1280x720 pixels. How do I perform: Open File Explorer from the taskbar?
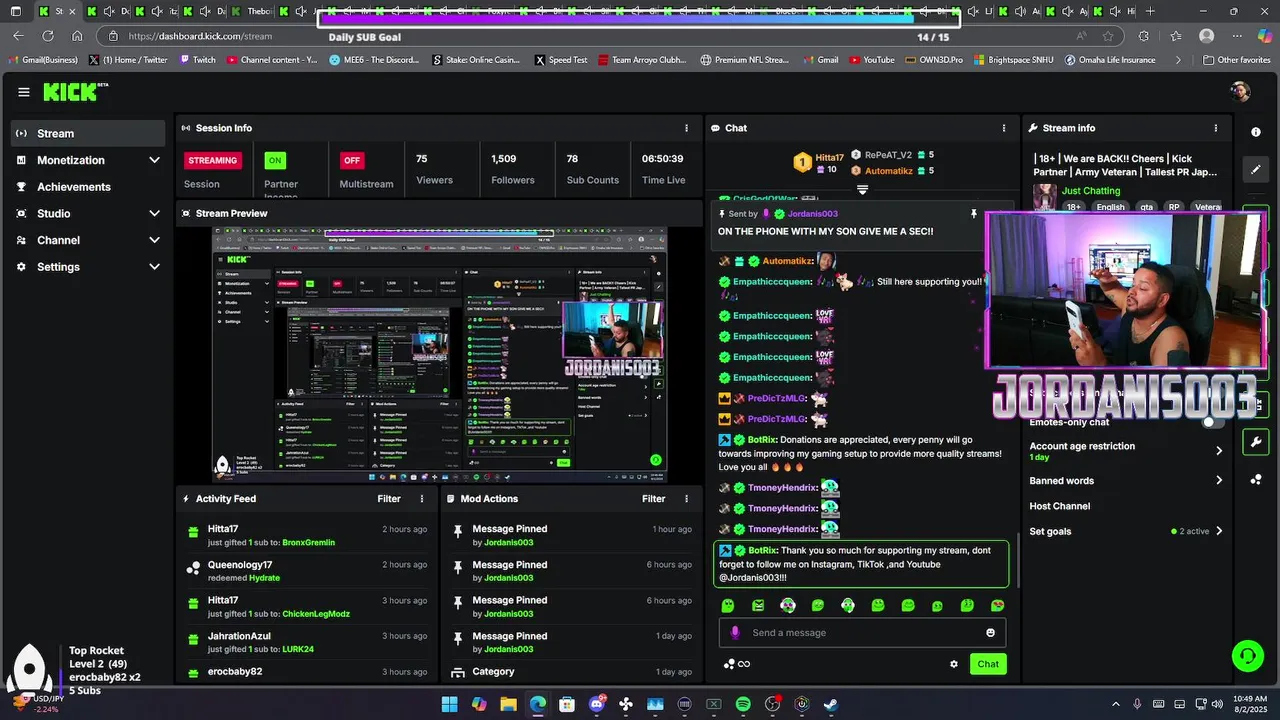(x=508, y=704)
